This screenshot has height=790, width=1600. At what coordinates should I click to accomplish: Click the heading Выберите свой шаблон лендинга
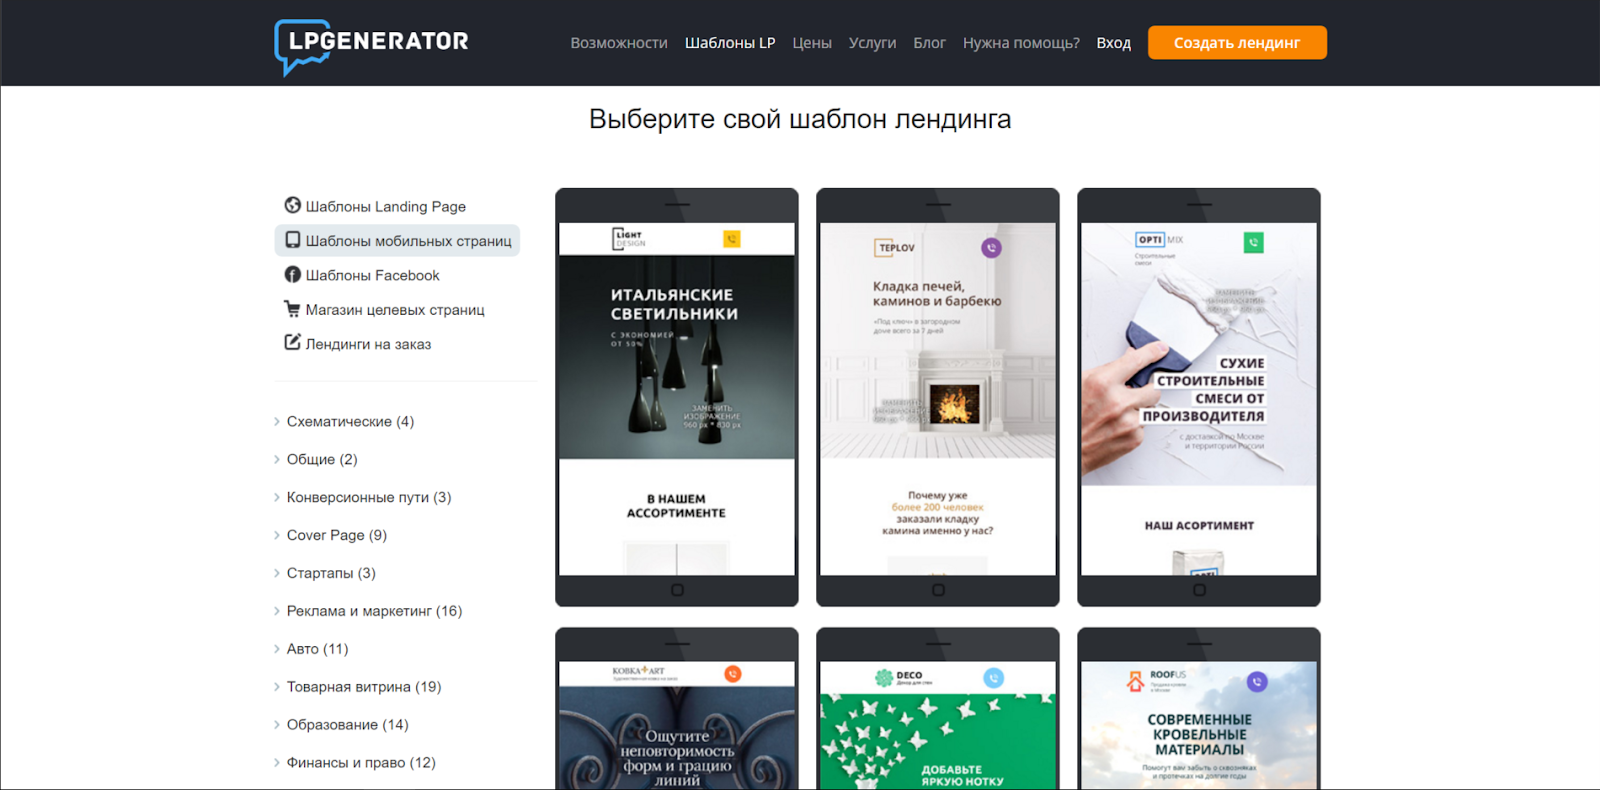point(800,119)
